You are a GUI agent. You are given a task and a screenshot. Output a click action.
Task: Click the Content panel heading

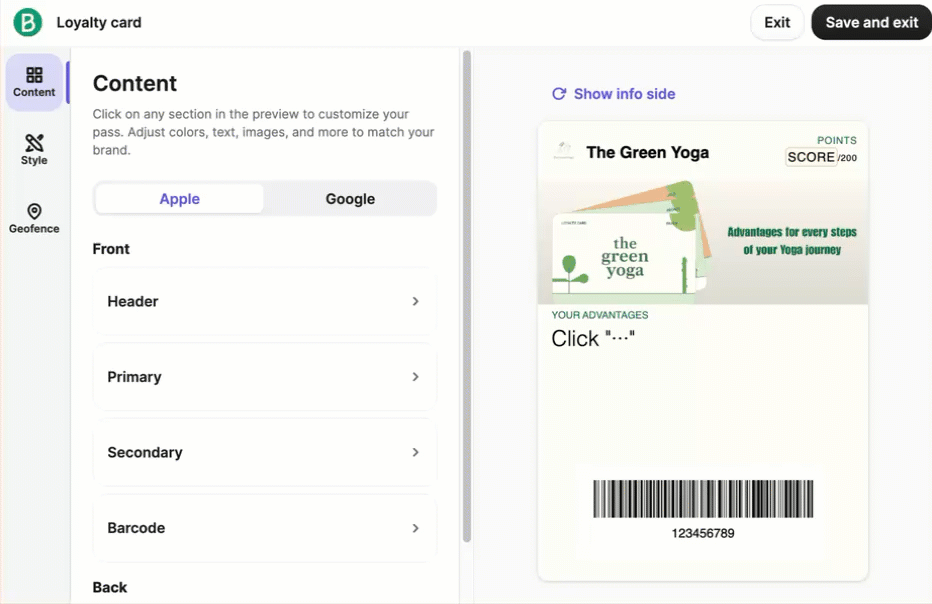click(134, 83)
